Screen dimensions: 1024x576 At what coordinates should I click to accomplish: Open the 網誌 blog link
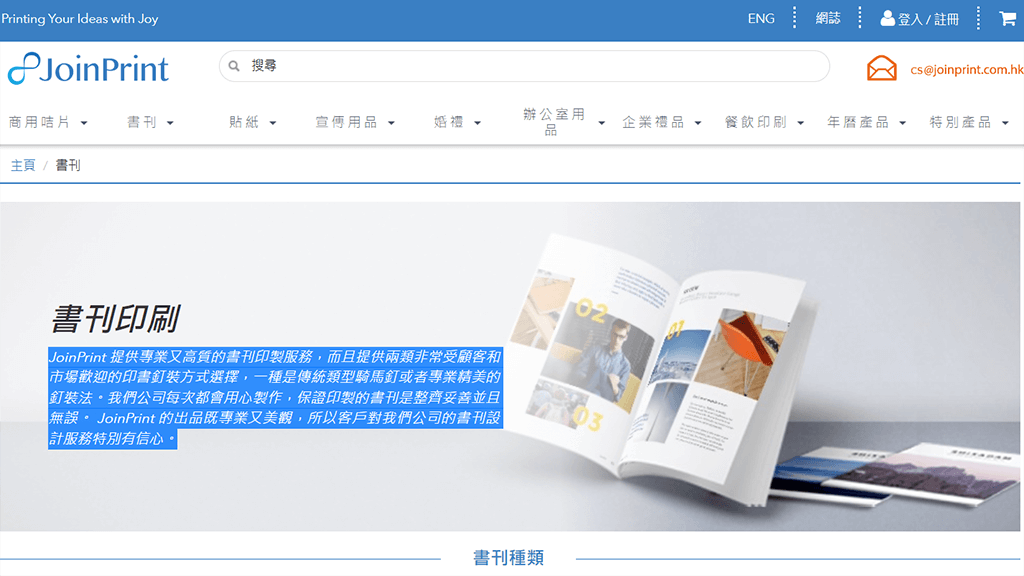pyautogui.click(x=827, y=18)
